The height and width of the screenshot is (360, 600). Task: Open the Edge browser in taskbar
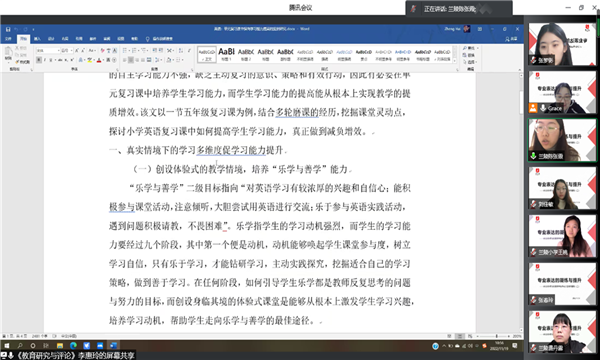coord(73,346)
